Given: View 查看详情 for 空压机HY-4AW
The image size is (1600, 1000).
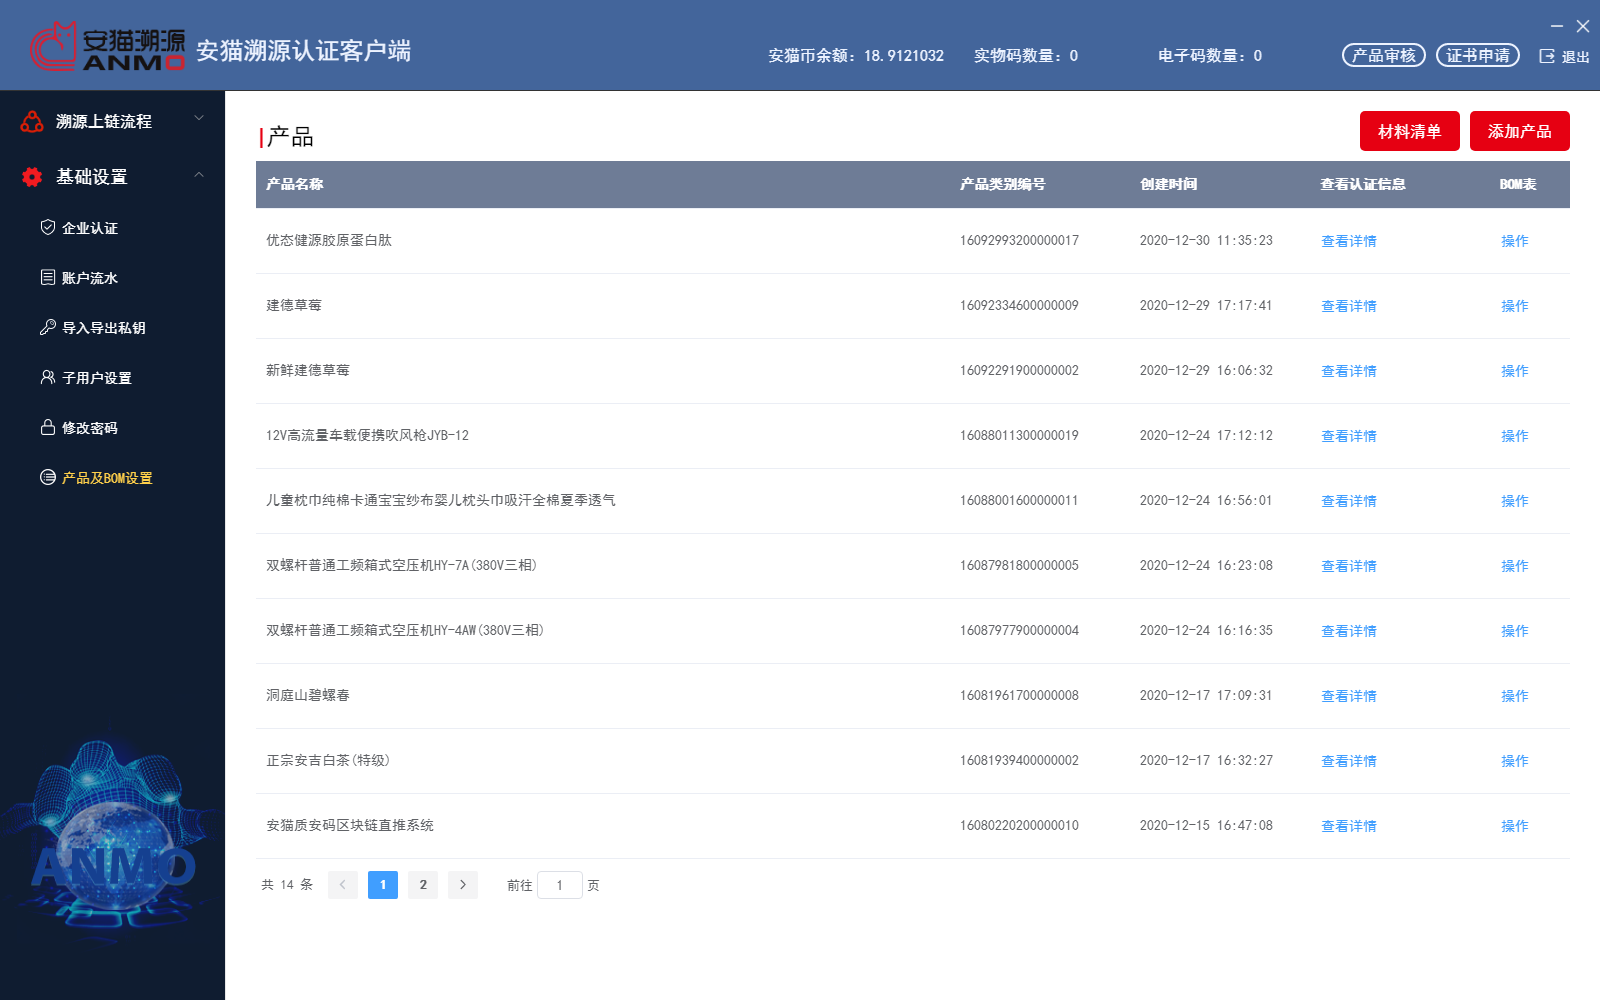Looking at the screenshot, I should tap(1349, 631).
